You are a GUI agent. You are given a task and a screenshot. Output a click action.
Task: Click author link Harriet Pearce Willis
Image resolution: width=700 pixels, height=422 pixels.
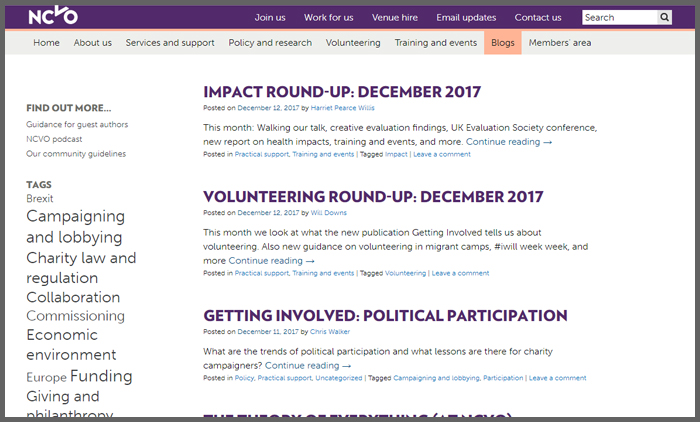(342, 108)
